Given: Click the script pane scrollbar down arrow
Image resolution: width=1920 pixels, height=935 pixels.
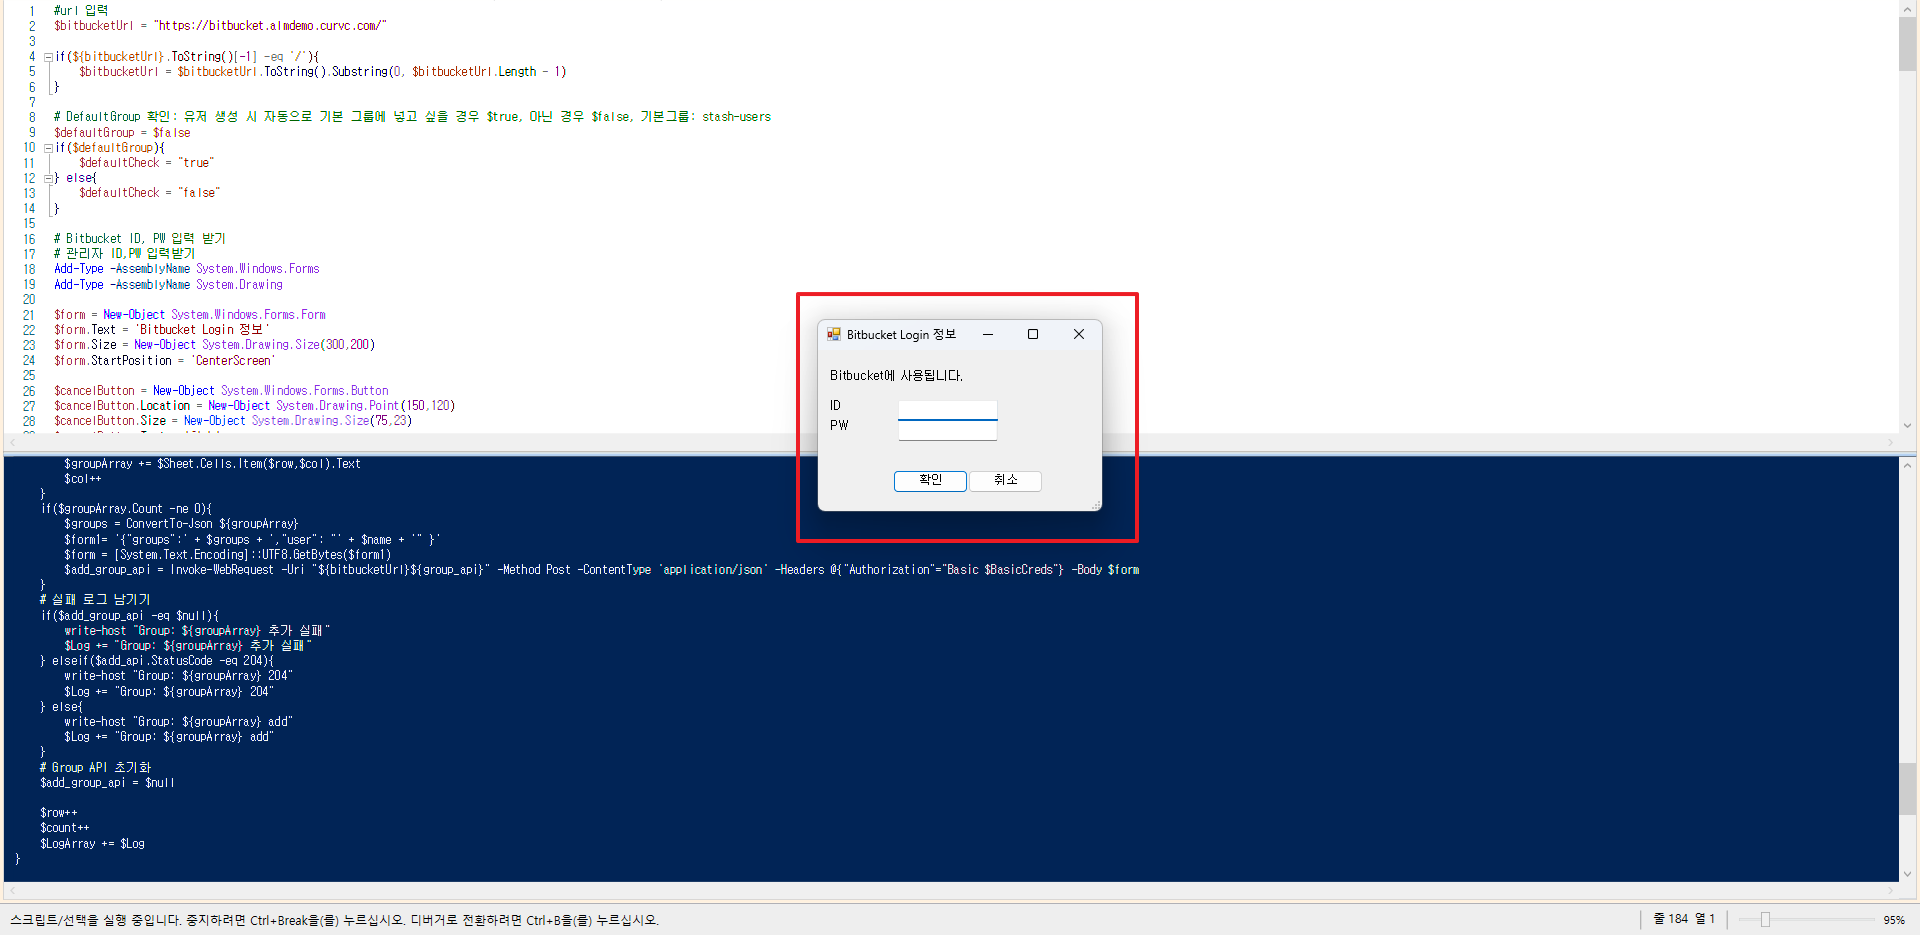Looking at the screenshot, I should click(1908, 425).
